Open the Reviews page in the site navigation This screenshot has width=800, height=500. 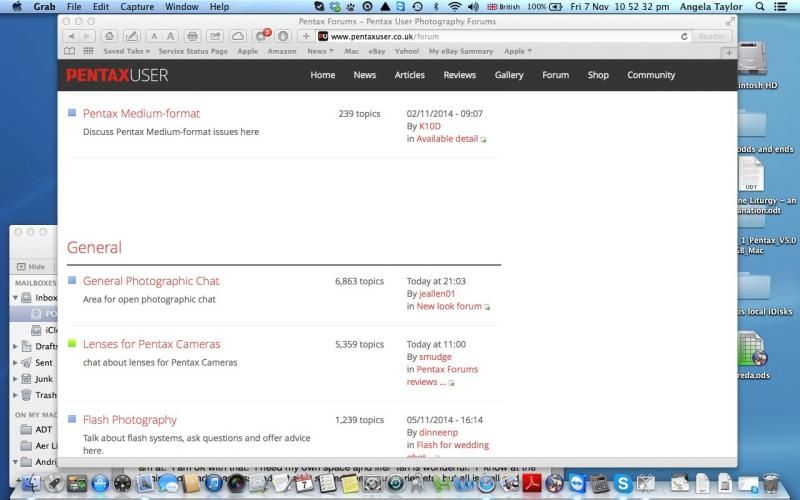tap(460, 75)
